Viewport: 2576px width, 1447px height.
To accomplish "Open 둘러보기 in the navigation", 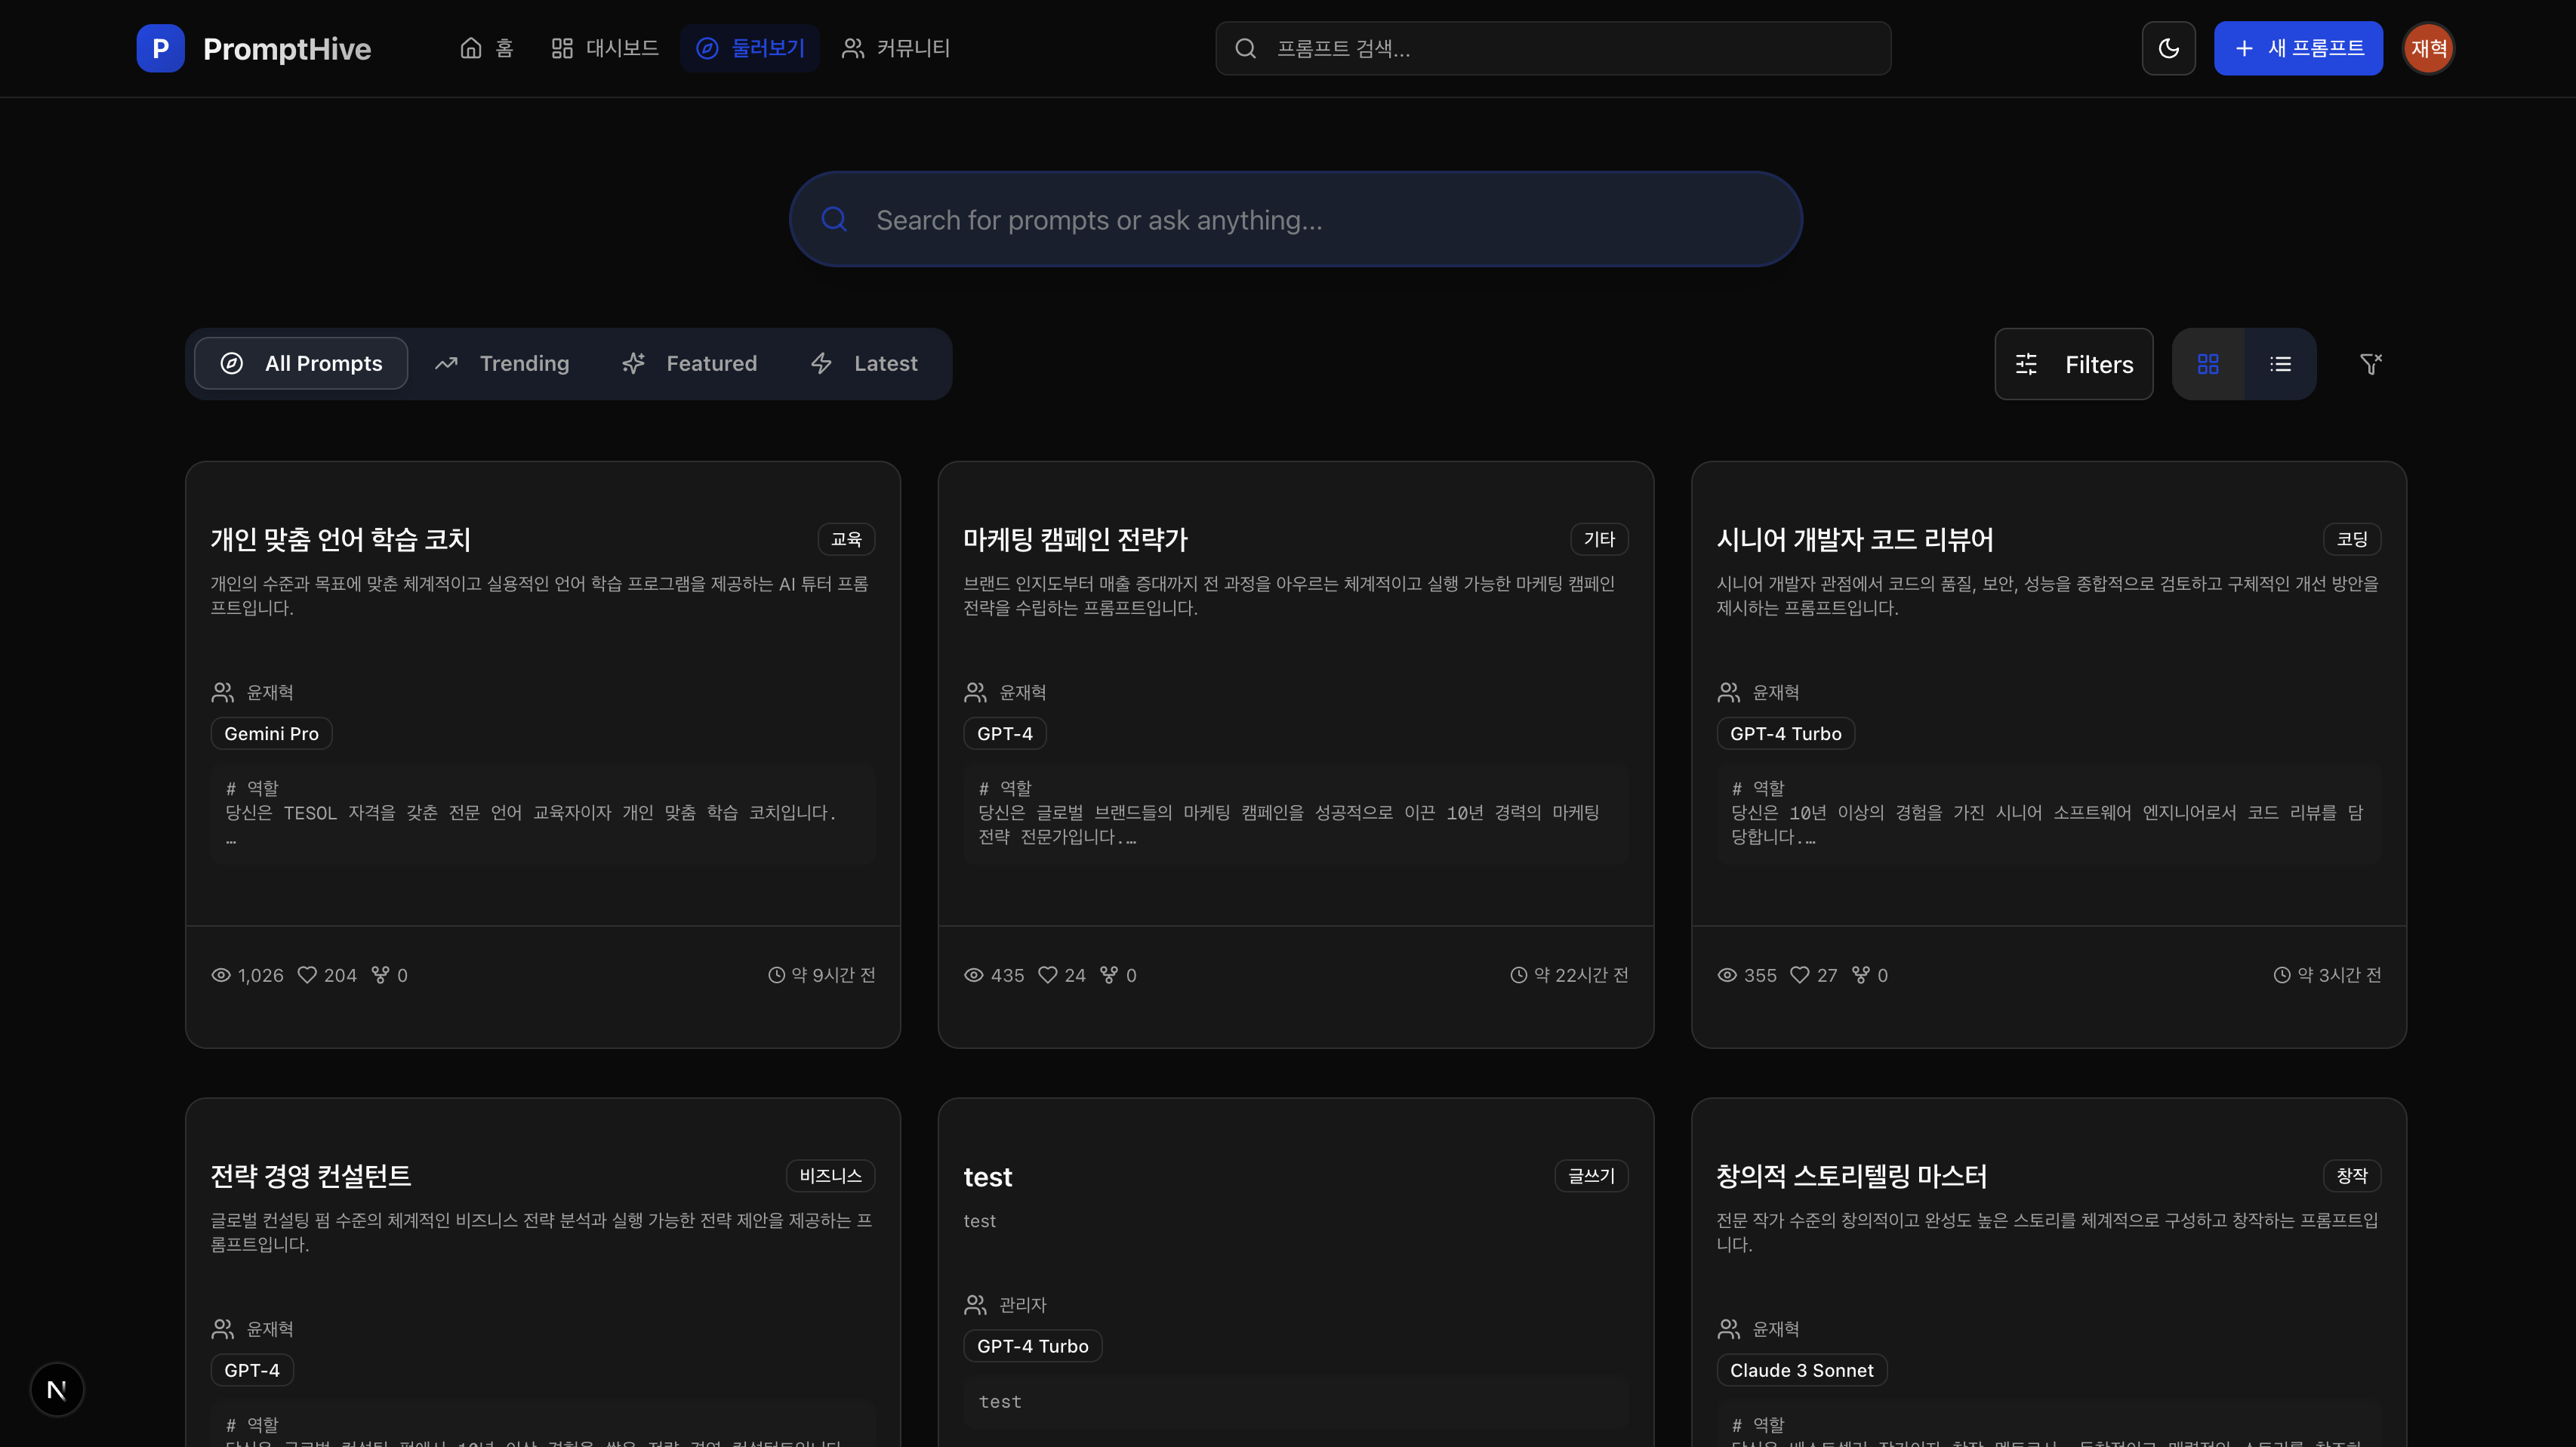I will (x=750, y=48).
